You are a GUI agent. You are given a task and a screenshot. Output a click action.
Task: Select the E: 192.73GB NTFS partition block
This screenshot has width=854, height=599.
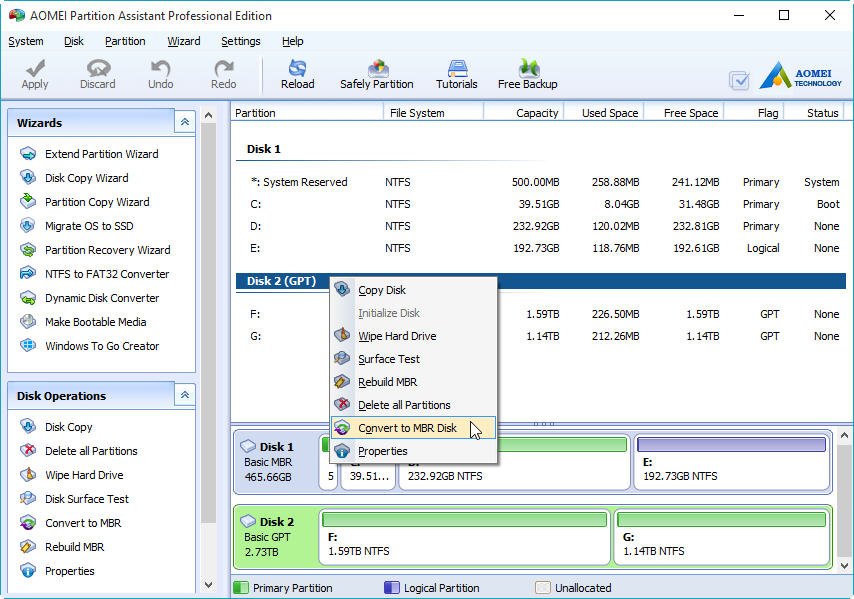point(731,462)
